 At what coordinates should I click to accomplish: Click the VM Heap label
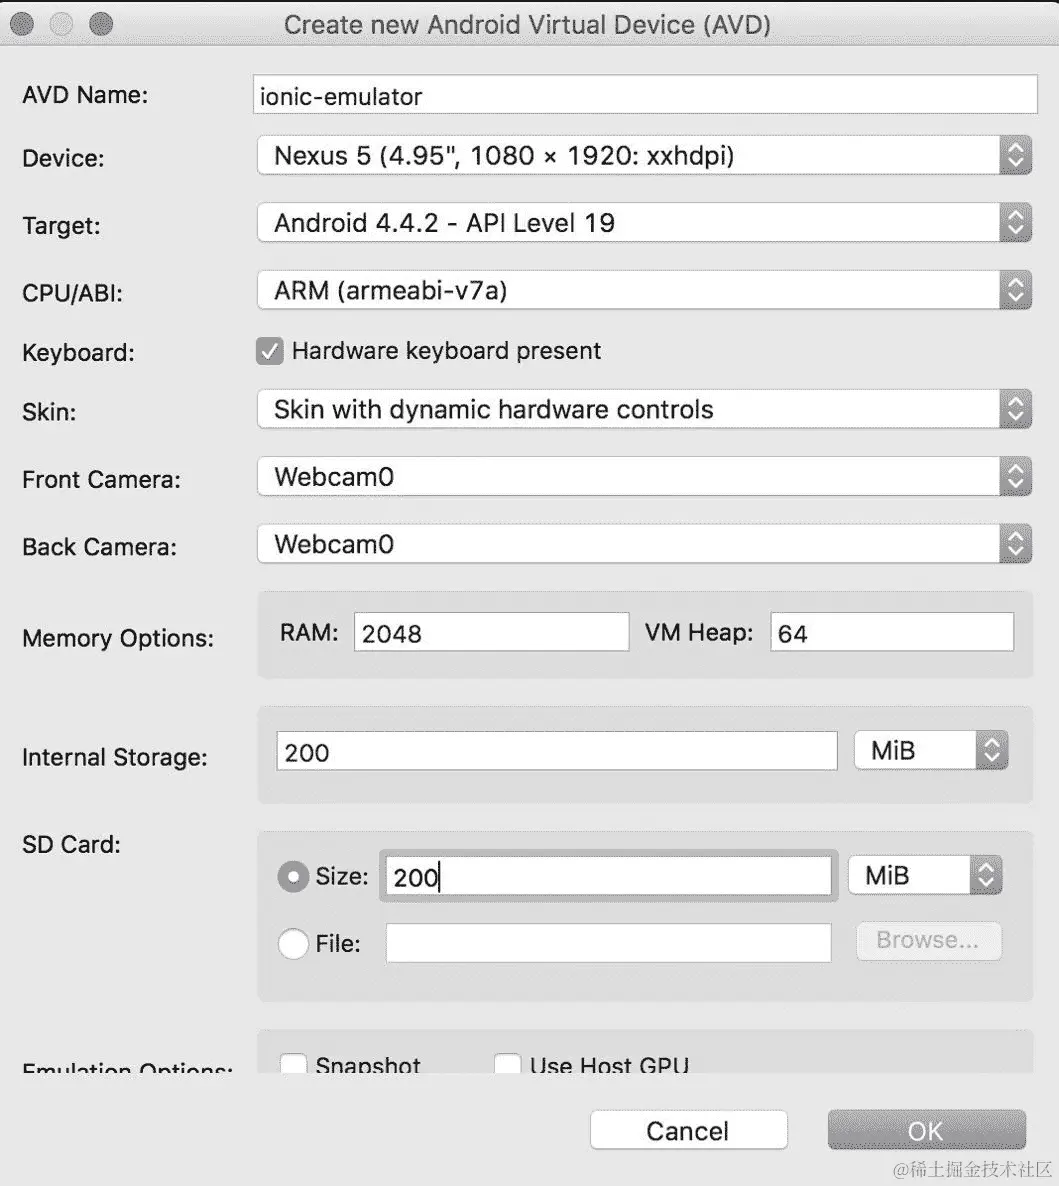(699, 632)
